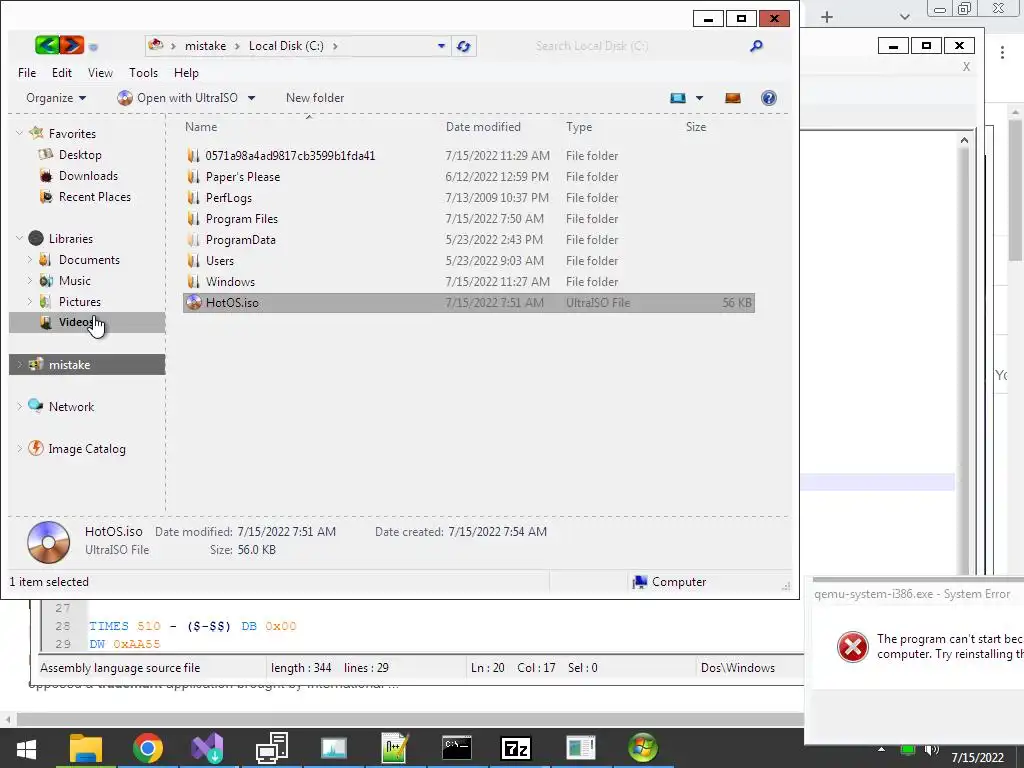Image resolution: width=1024 pixels, height=768 pixels.
Task: Expand the Pictures library node
Action: (29, 301)
